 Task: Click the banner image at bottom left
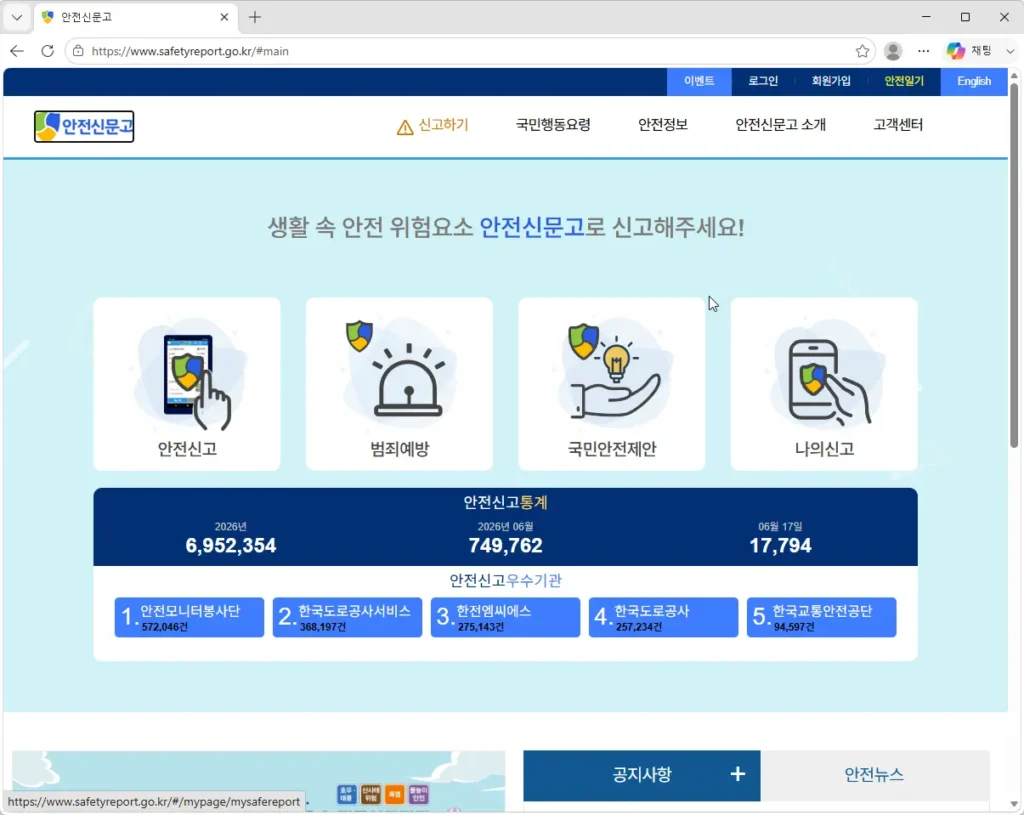[x=259, y=781]
